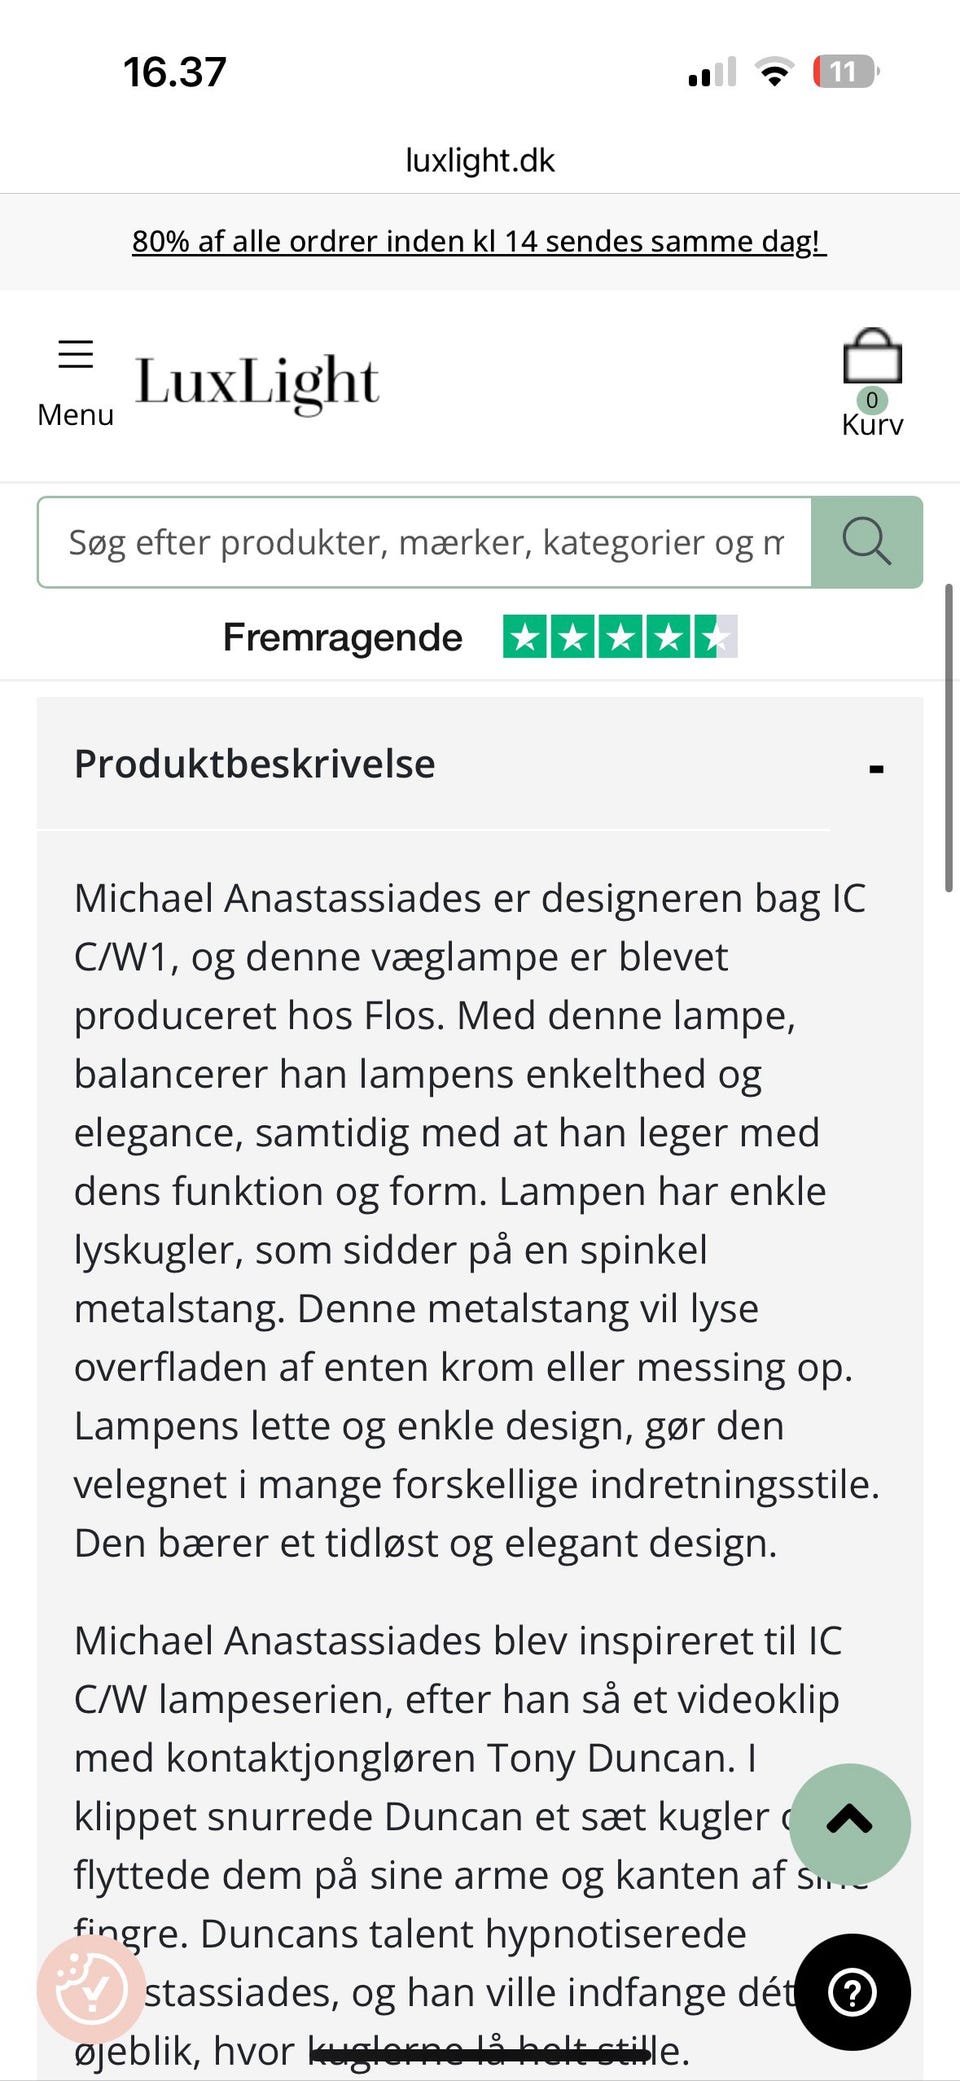Open the shopping cart Kurv icon
960x2081 pixels.
click(x=871, y=356)
